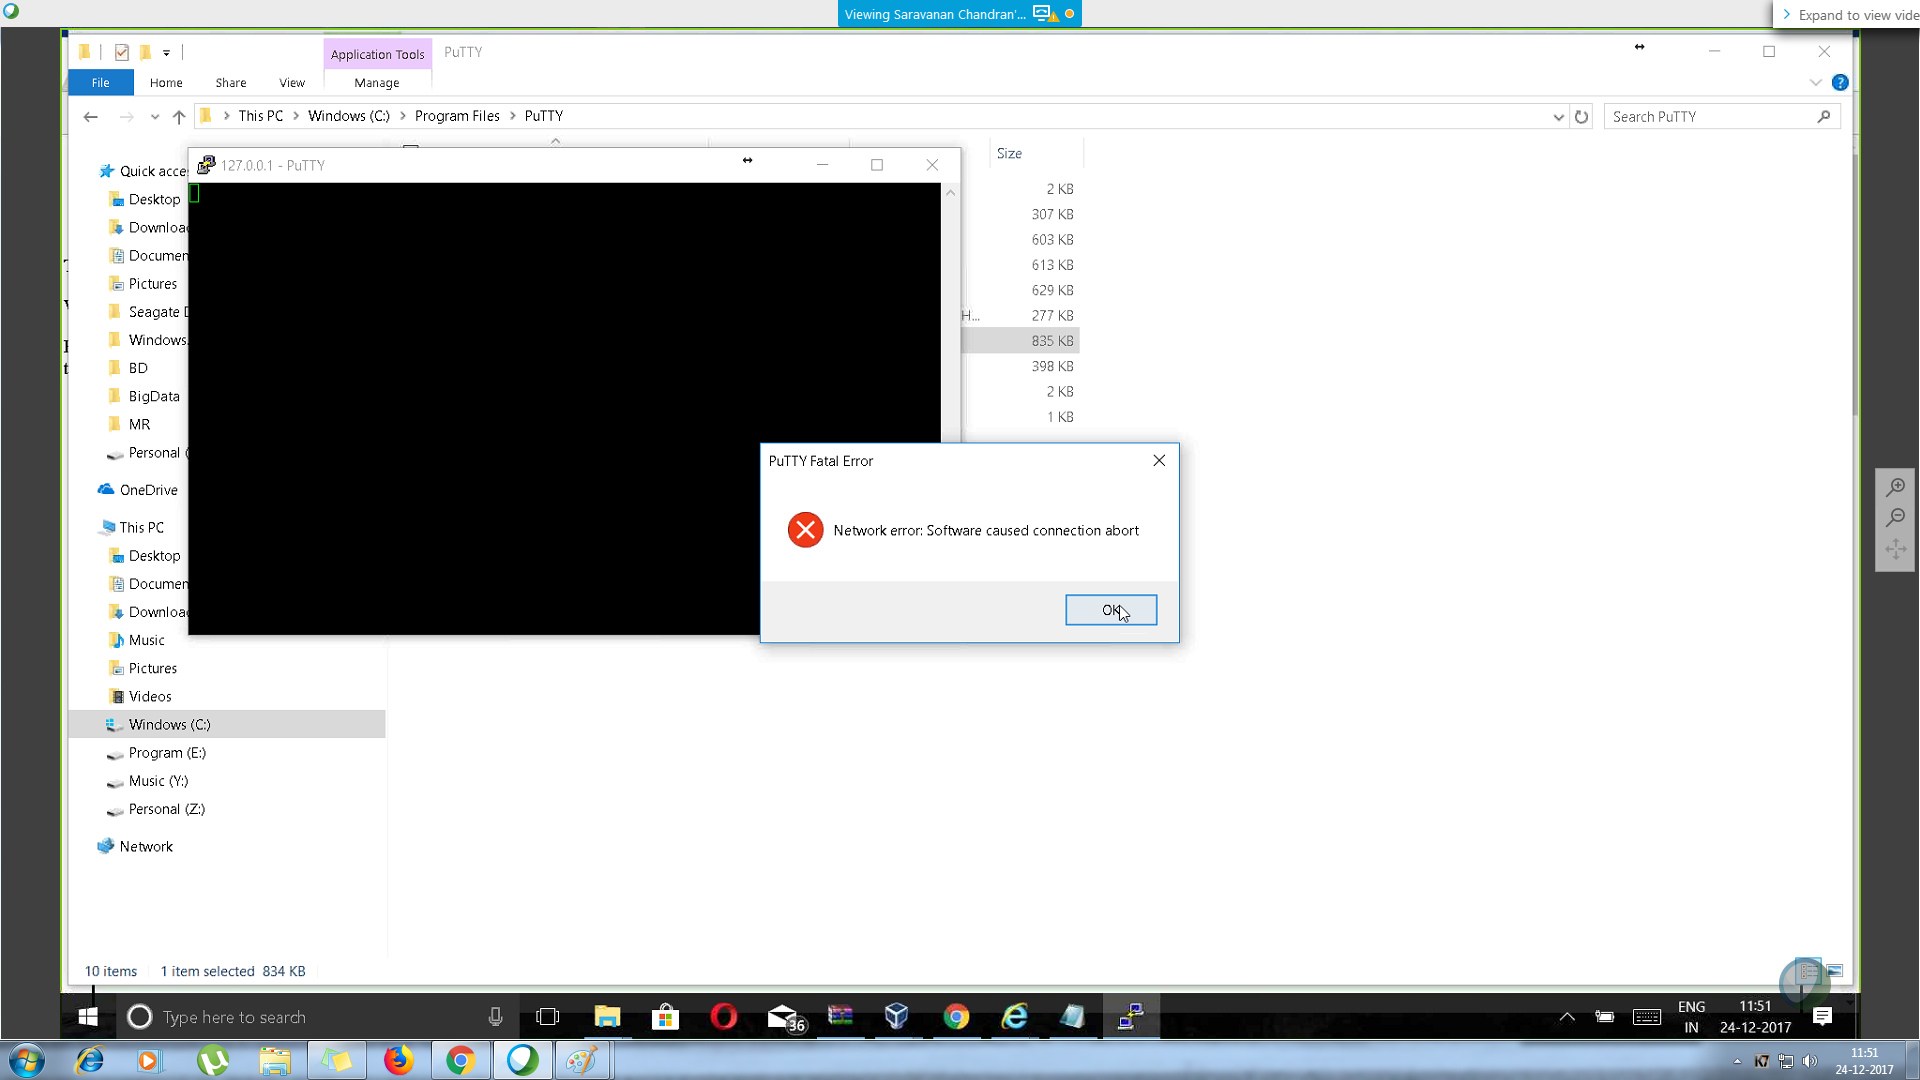Open Explorer help question mark icon
The height and width of the screenshot is (1080, 1920).
click(1840, 83)
